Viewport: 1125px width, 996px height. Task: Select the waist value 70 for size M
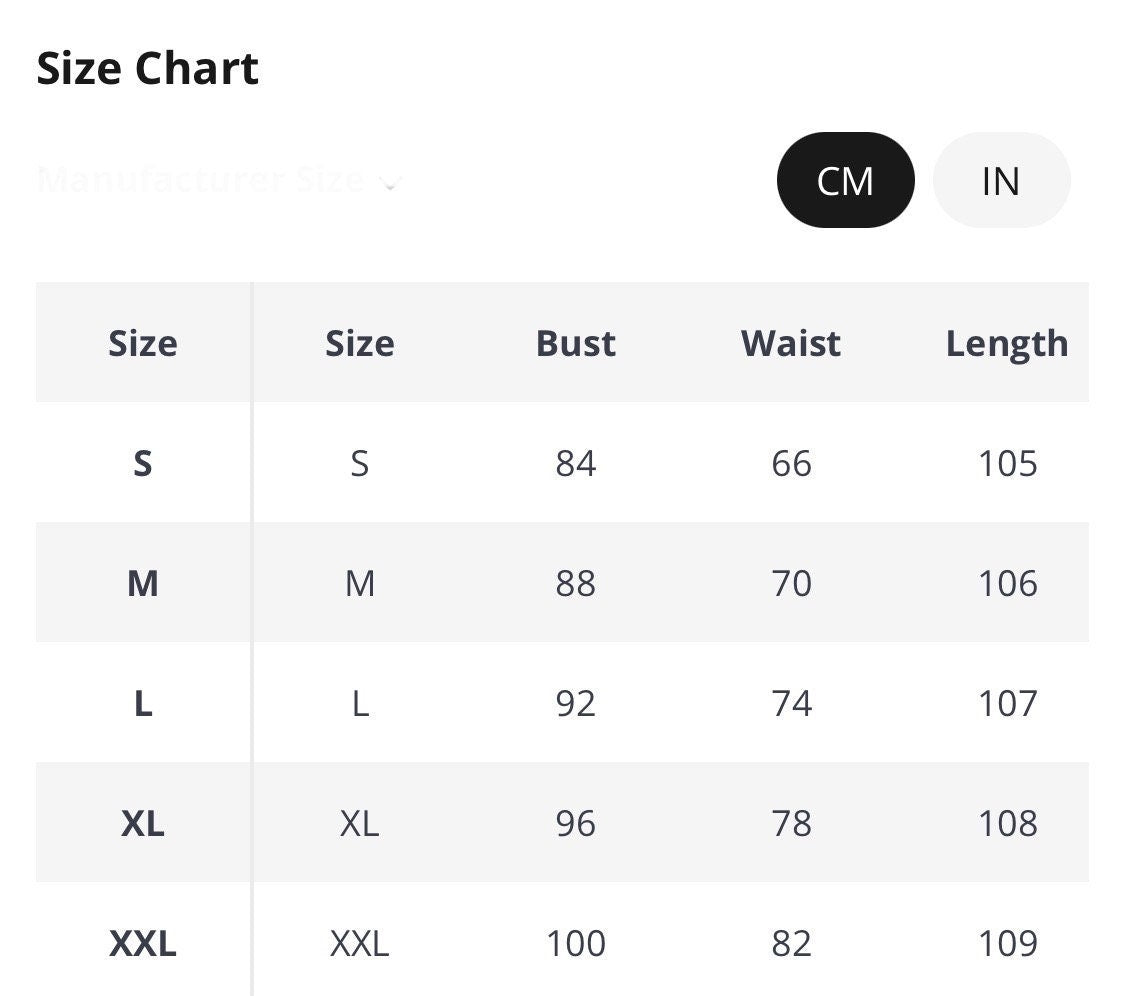pyautogui.click(x=790, y=583)
